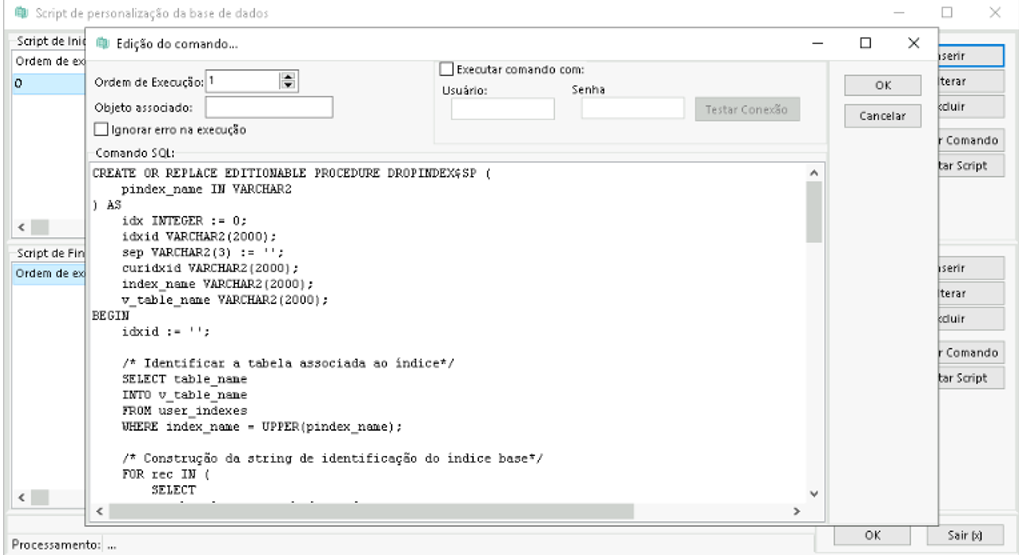The height and width of the screenshot is (555, 1019).
Task: Click Ordem de ex header in the Script de Fim list
Action: 49,273
